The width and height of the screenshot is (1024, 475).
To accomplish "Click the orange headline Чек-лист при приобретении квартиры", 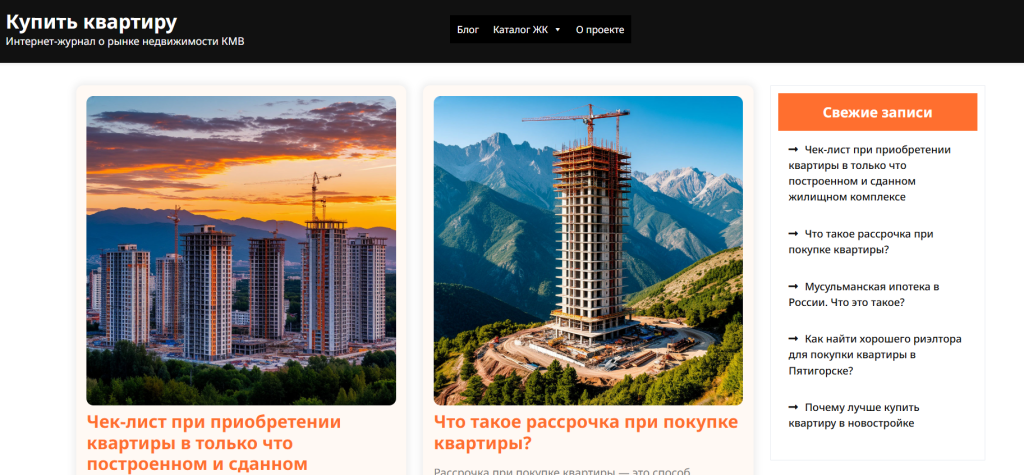I will (x=214, y=443).
